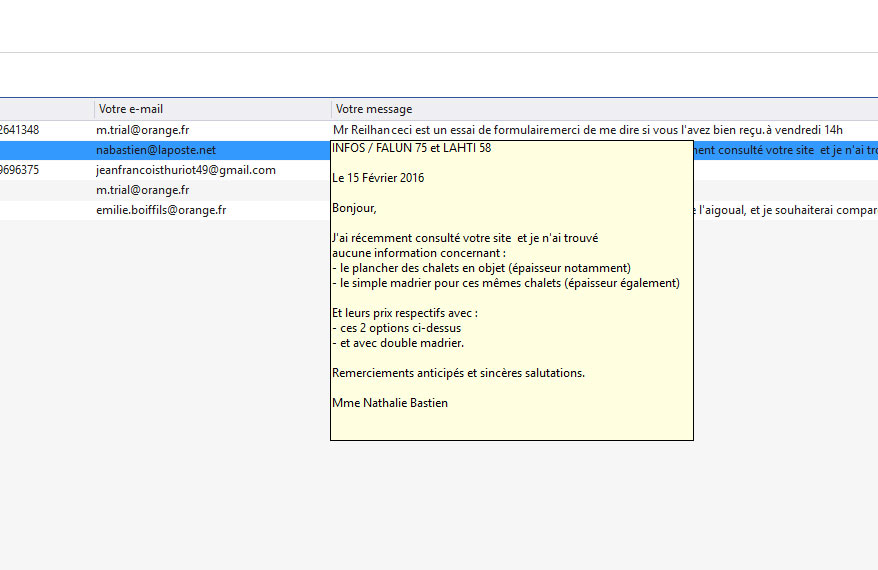Sort by the "Votre e-mail" column header
The height and width of the screenshot is (570, 878).
(131, 109)
